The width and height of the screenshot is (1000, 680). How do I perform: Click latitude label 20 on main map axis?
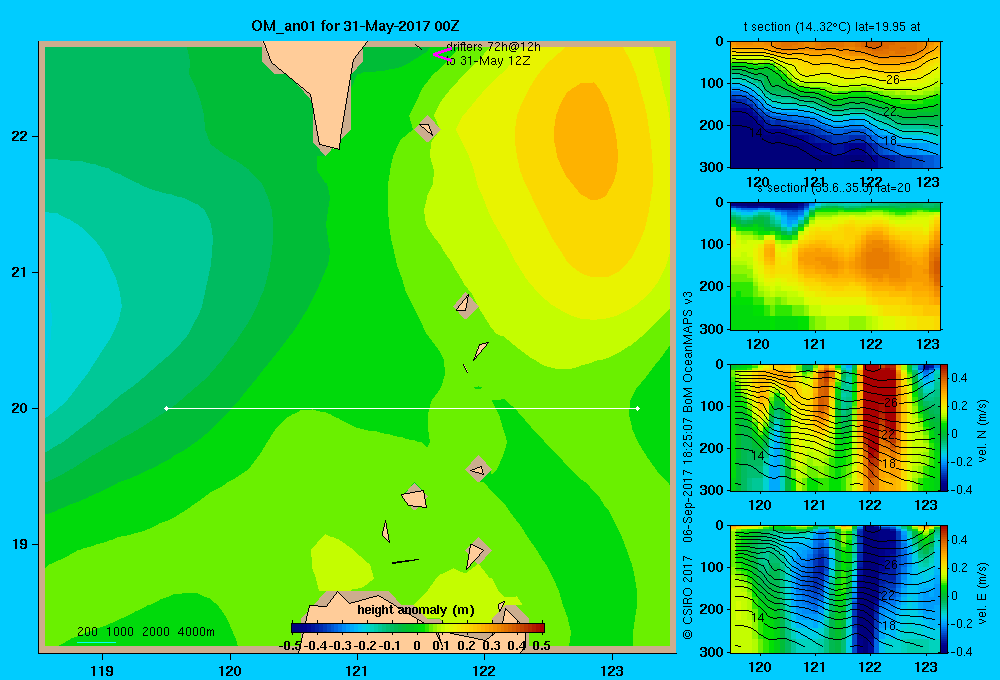tap(20, 408)
